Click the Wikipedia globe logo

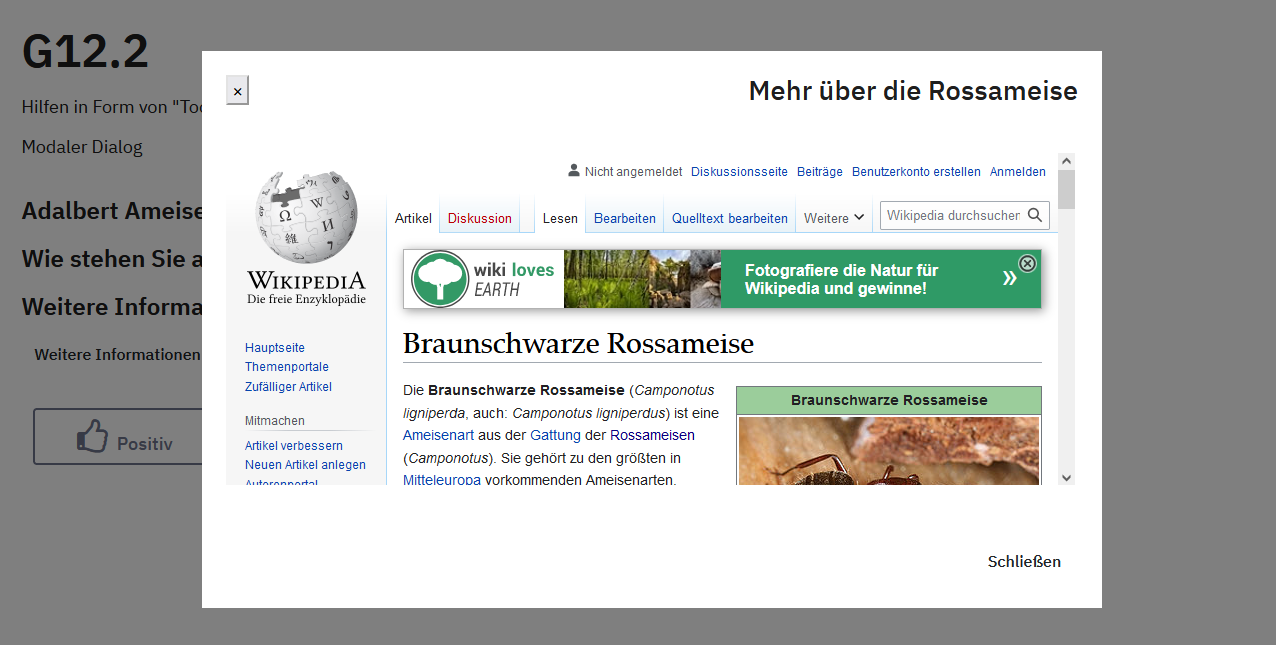(x=306, y=216)
